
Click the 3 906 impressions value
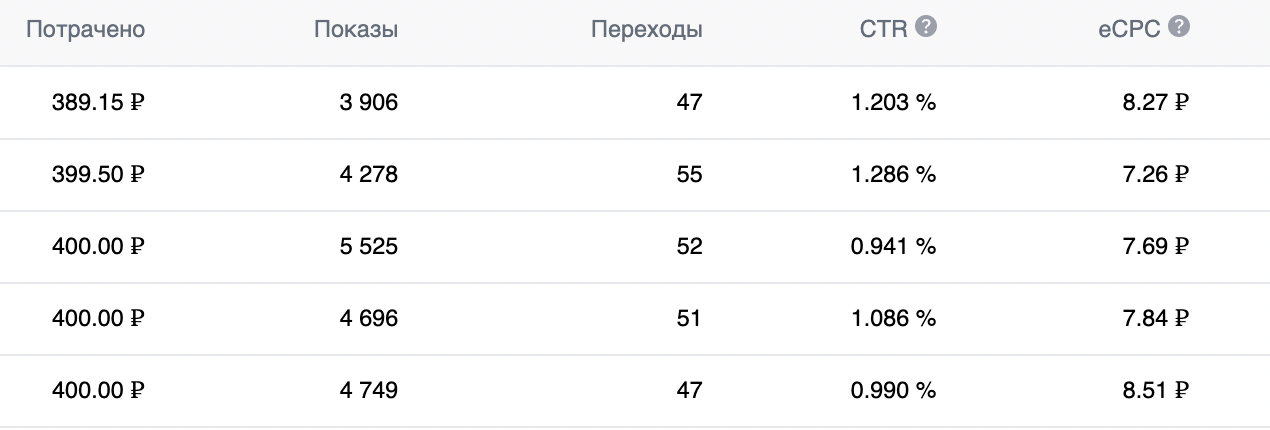click(x=370, y=102)
